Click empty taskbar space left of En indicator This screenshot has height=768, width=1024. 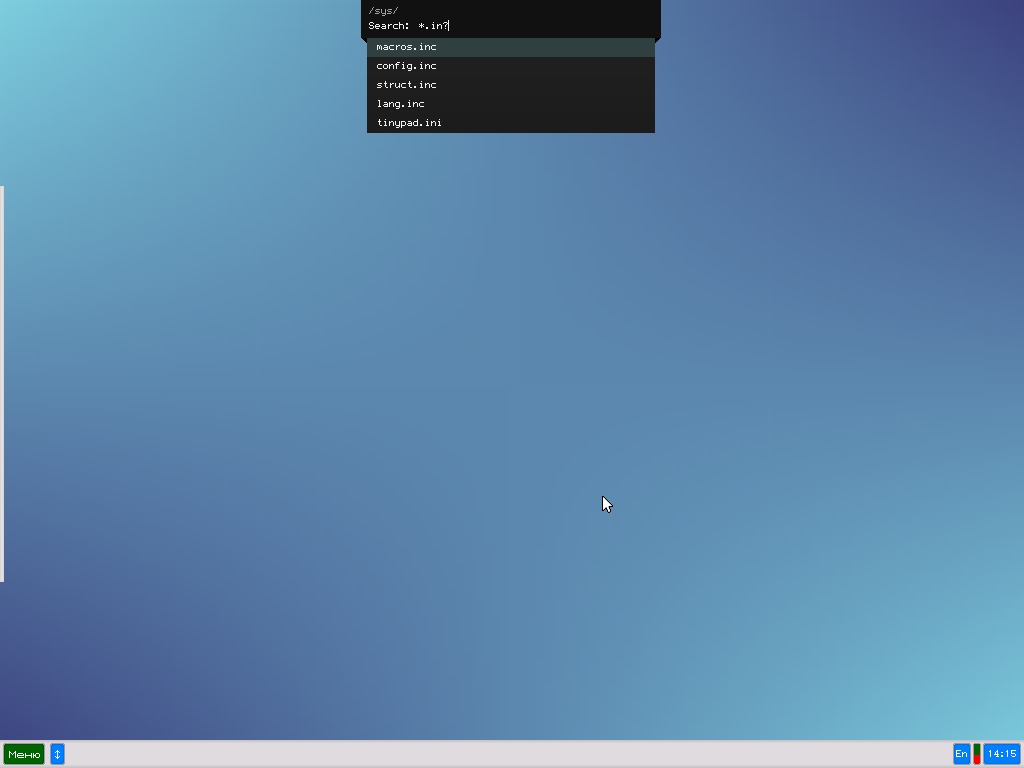coord(800,754)
